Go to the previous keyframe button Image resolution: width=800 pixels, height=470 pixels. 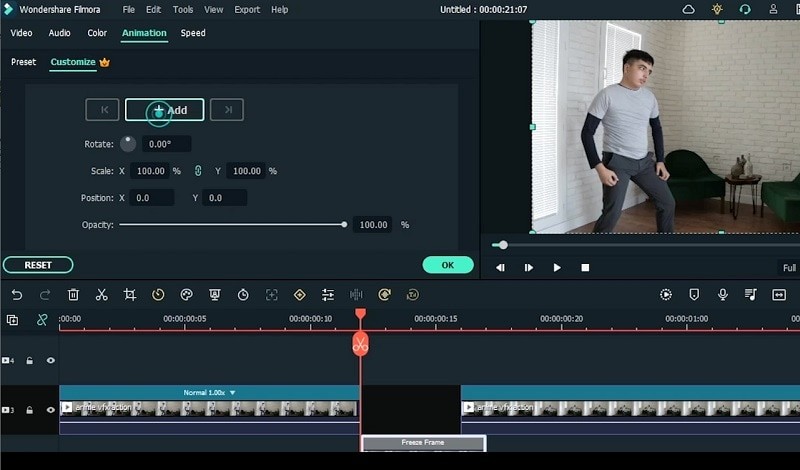click(102, 110)
